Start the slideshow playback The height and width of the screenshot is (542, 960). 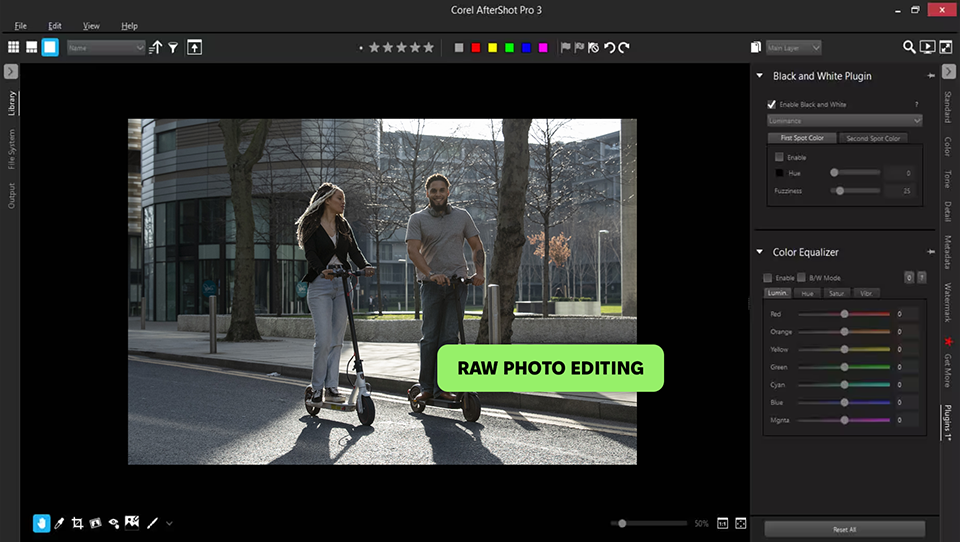click(x=927, y=47)
